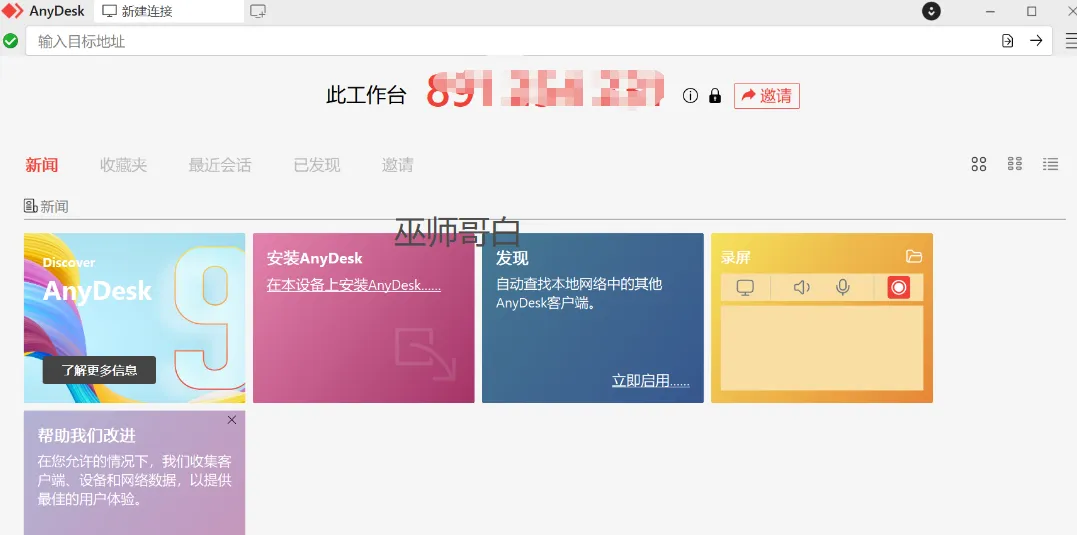Viewport: 1077px width, 535px height.
Task: Click the round download indicator icon
Action: coord(931,11)
